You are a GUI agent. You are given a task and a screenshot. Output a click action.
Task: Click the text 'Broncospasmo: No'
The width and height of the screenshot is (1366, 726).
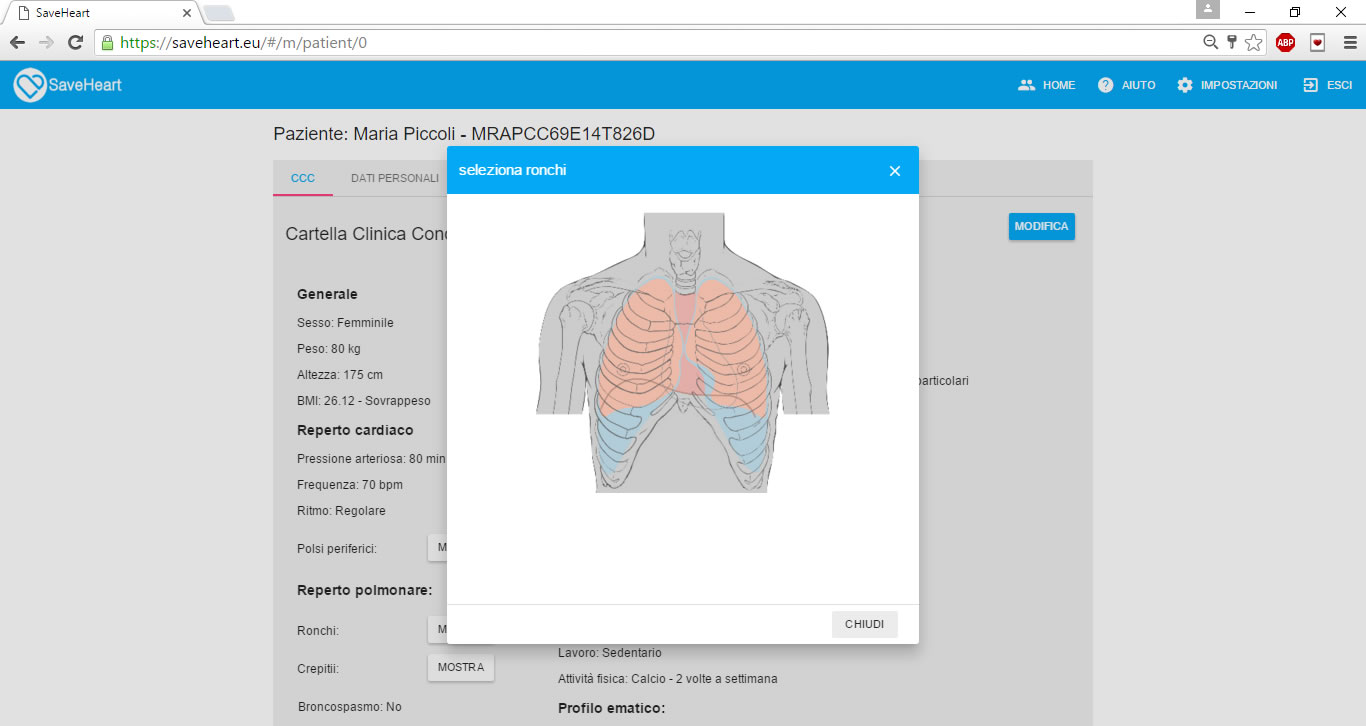350,707
